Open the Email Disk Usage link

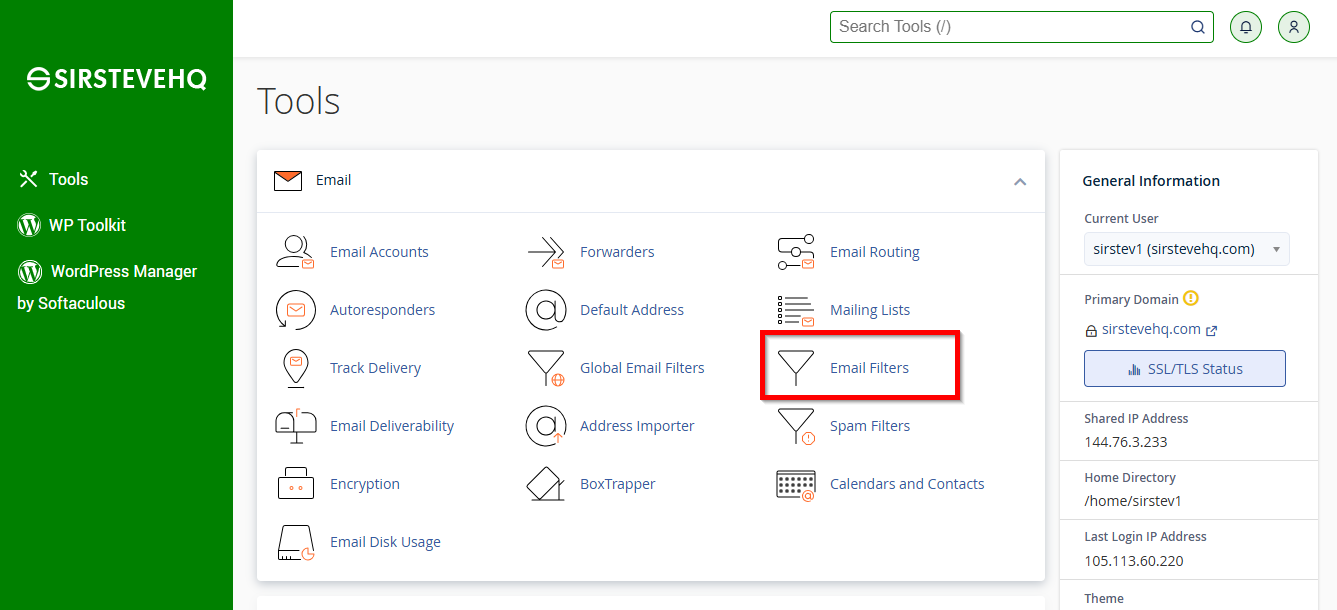(x=385, y=542)
